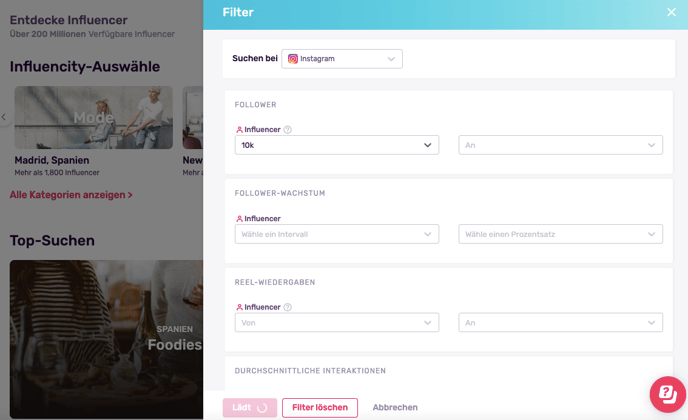Click help icon beside Reel-Wiedergaben Influencer
The height and width of the screenshot is (420, 688).
click(x=287, y=307)
